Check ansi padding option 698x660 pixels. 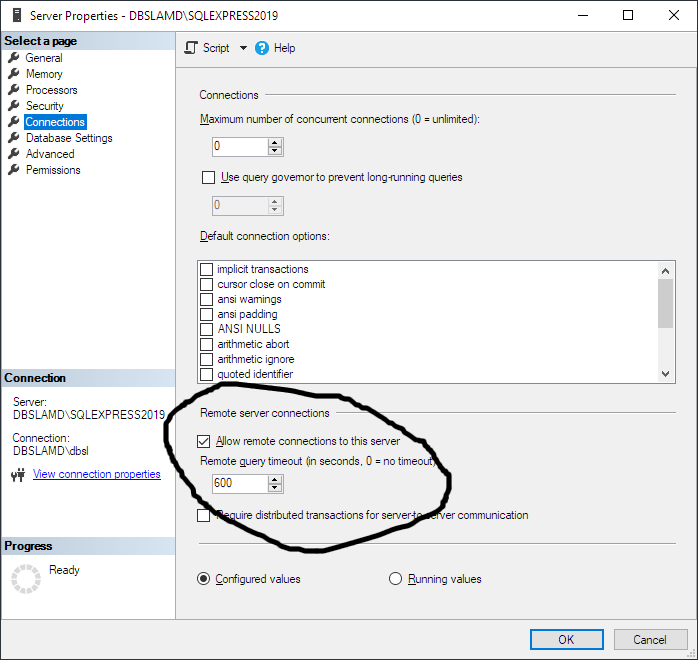point(206,315)
